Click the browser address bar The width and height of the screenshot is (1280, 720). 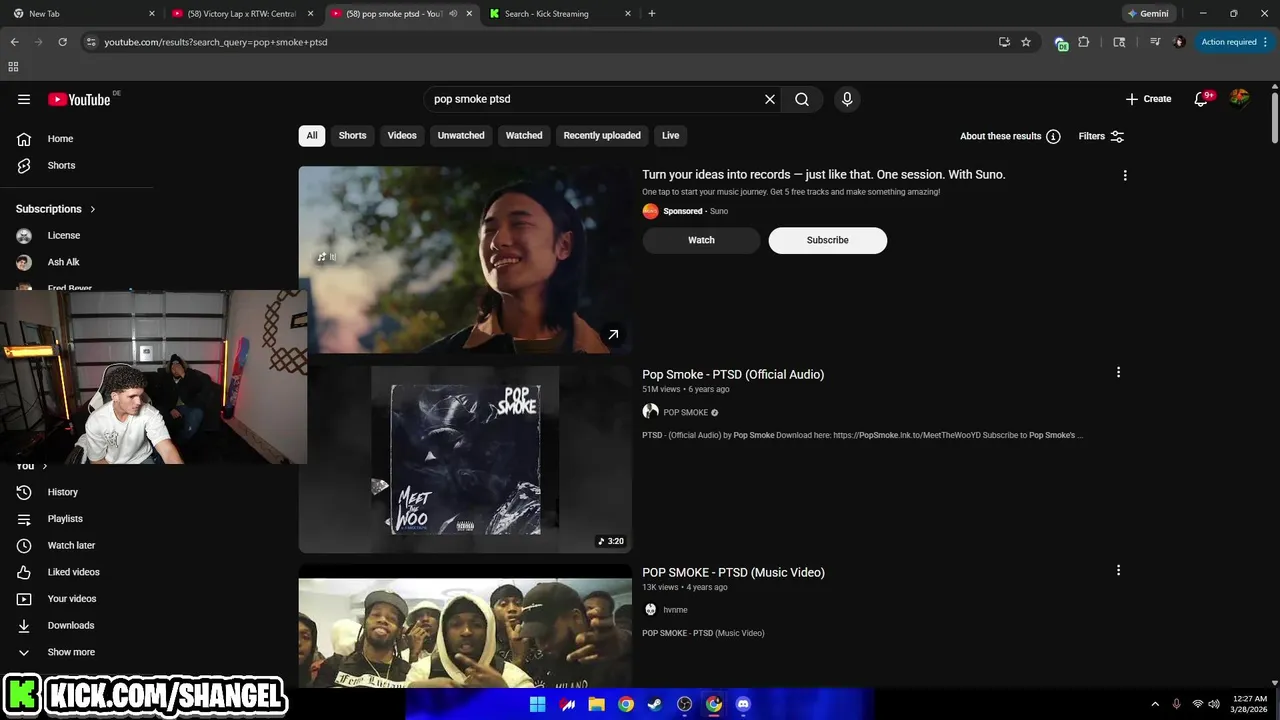(x=540, y=42)
